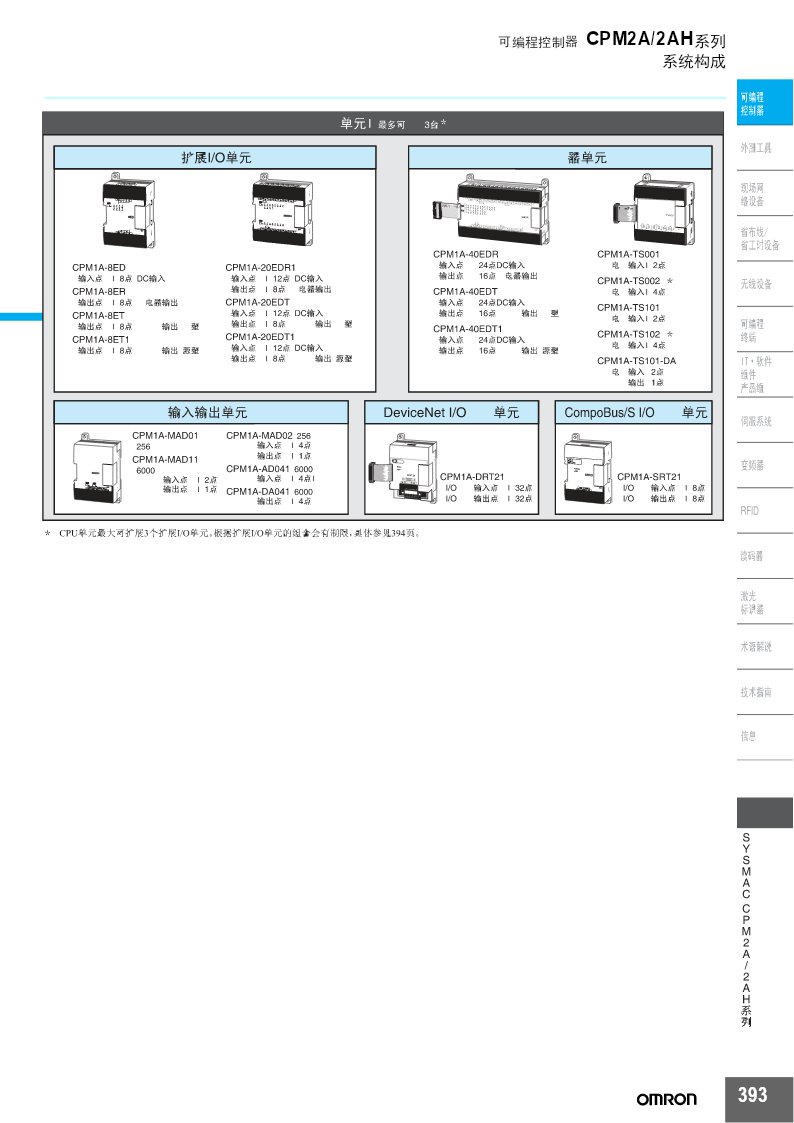Select the 信息 side tab
This screenshot has height=1123, width=794.
point(765,737)
